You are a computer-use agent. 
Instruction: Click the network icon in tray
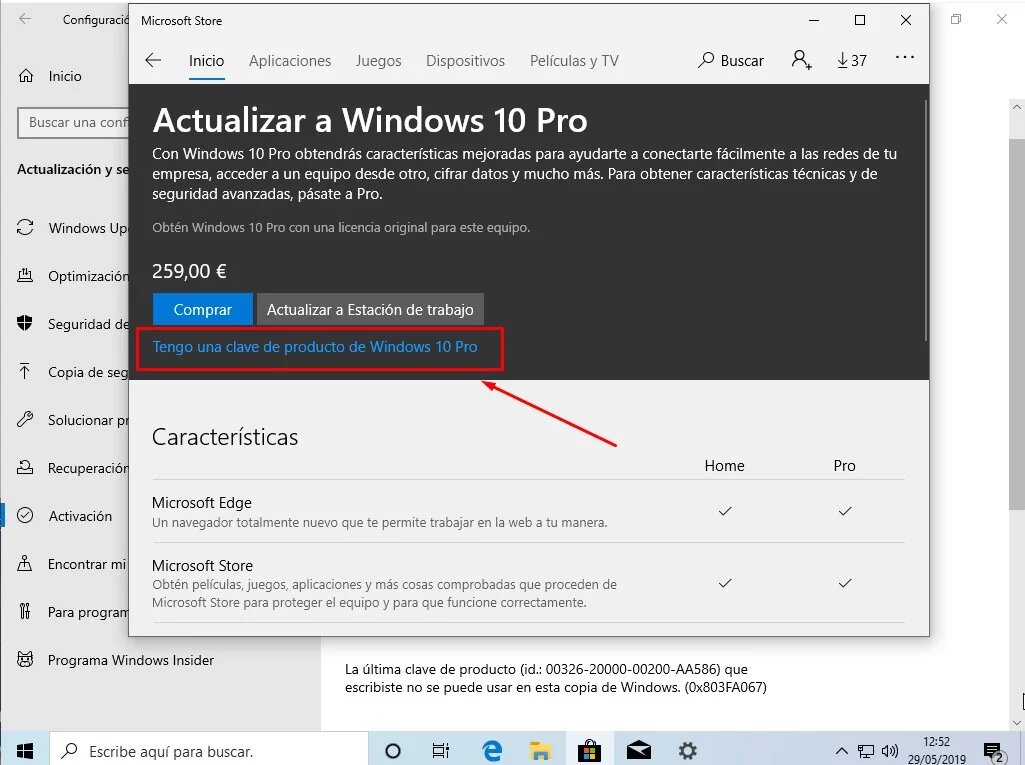pyautogui.click(x=865, y=751)
